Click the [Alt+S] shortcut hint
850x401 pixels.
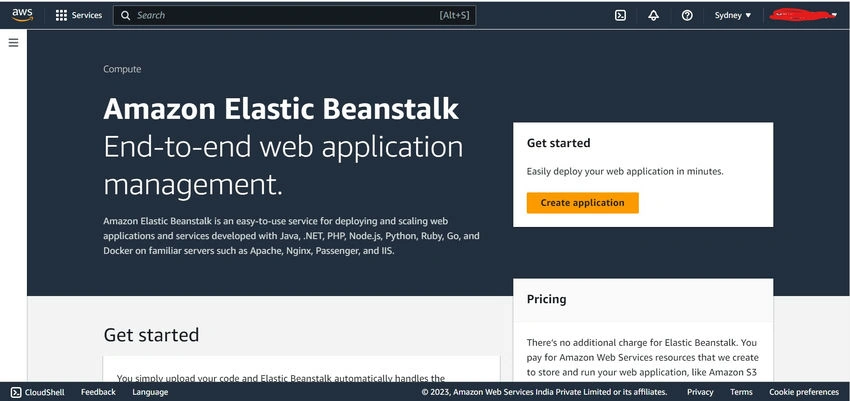(x=454, y=15)
